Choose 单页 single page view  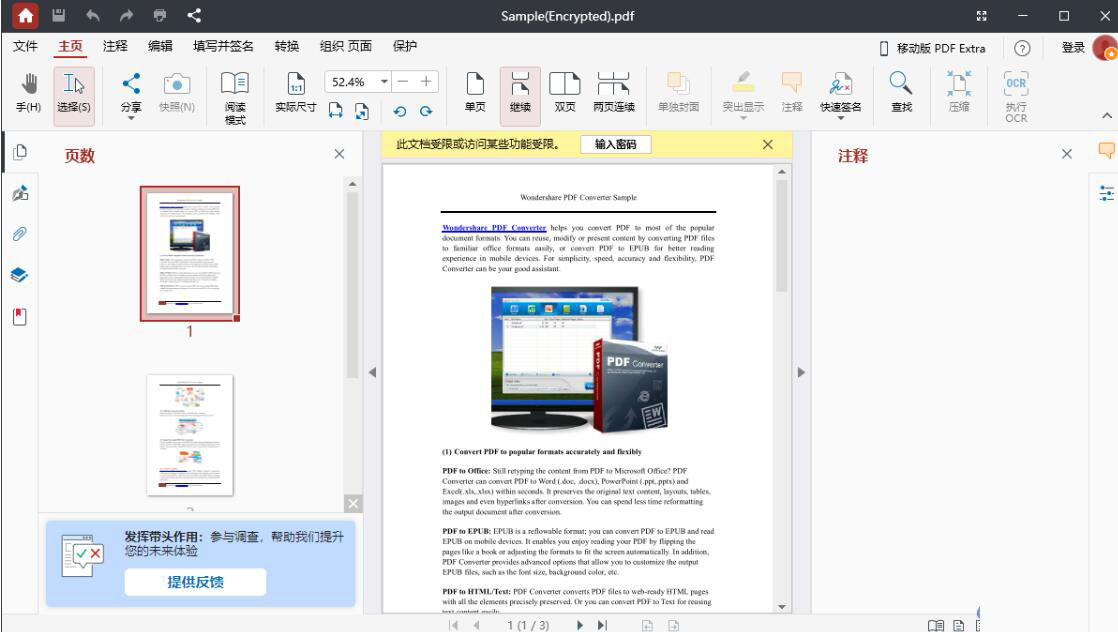[x=475, y=93]
